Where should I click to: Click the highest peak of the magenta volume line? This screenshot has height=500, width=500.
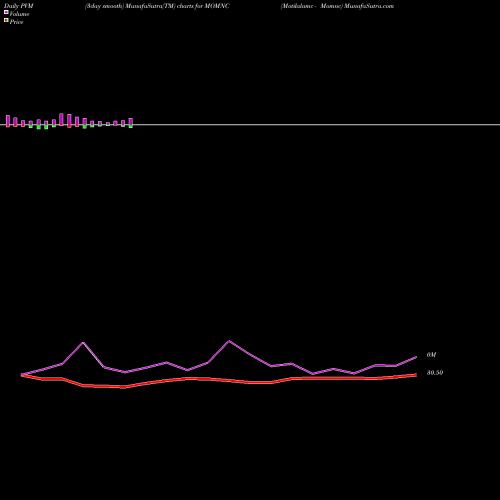pyautogui.click(x=229, y=341)
